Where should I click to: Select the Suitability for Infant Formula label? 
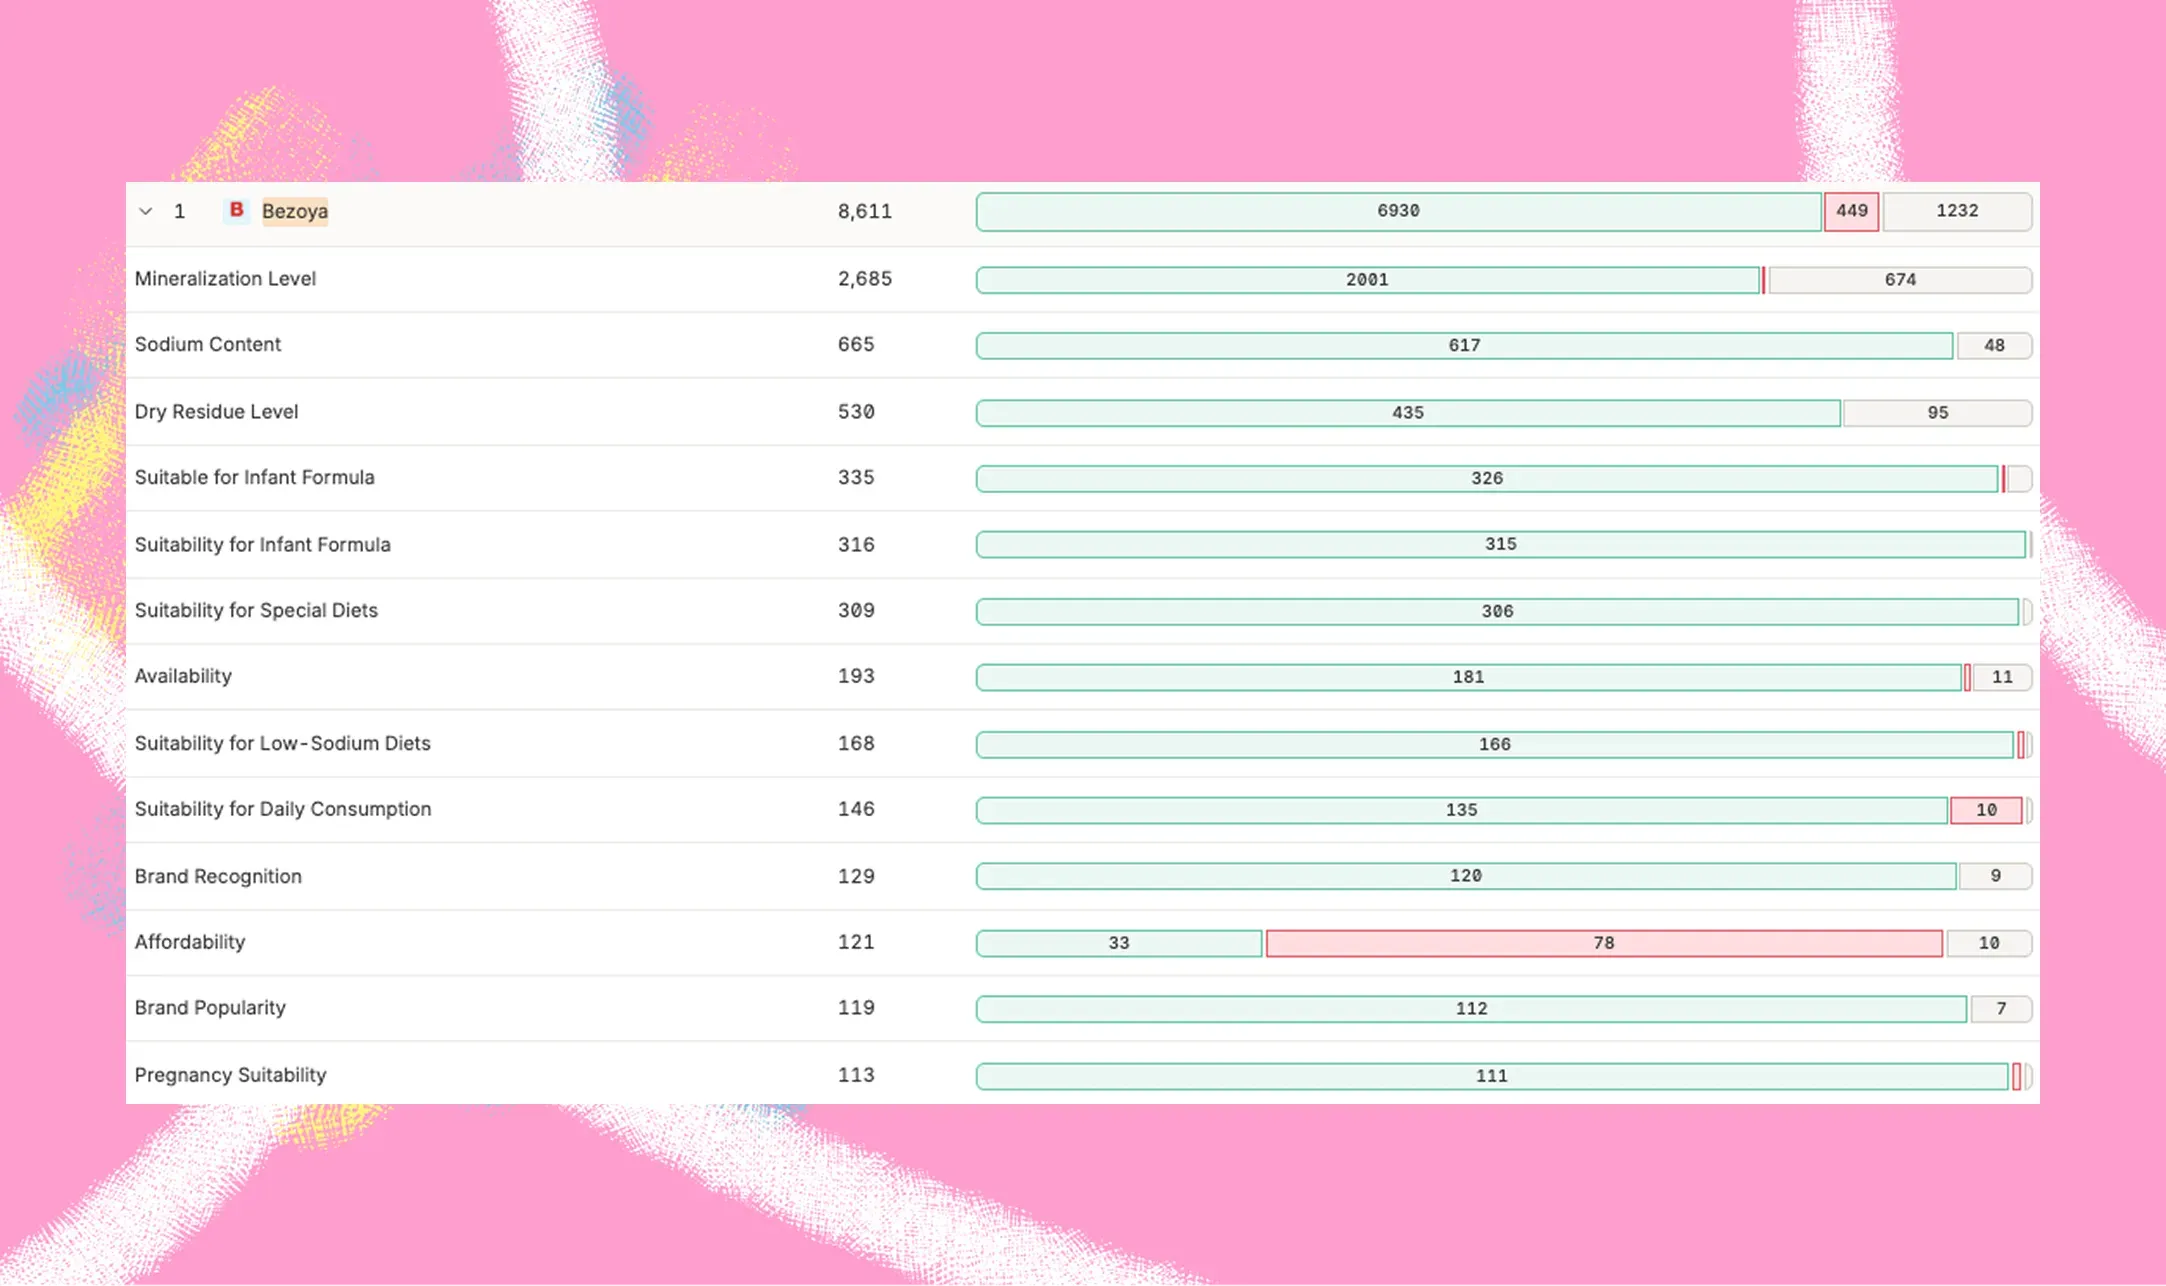coord(262,545)
